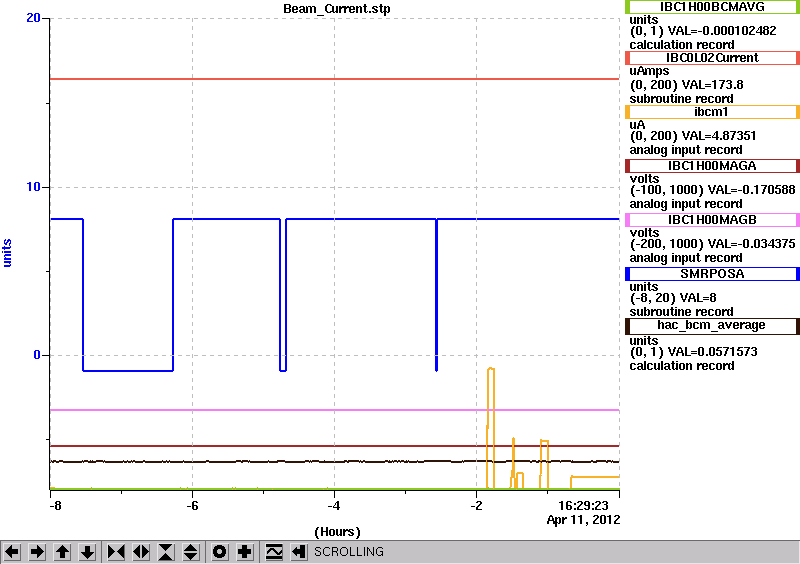Click the VAL=0.0571573 readout
This screenshot has width=800, height=564.
click(712, 352)
